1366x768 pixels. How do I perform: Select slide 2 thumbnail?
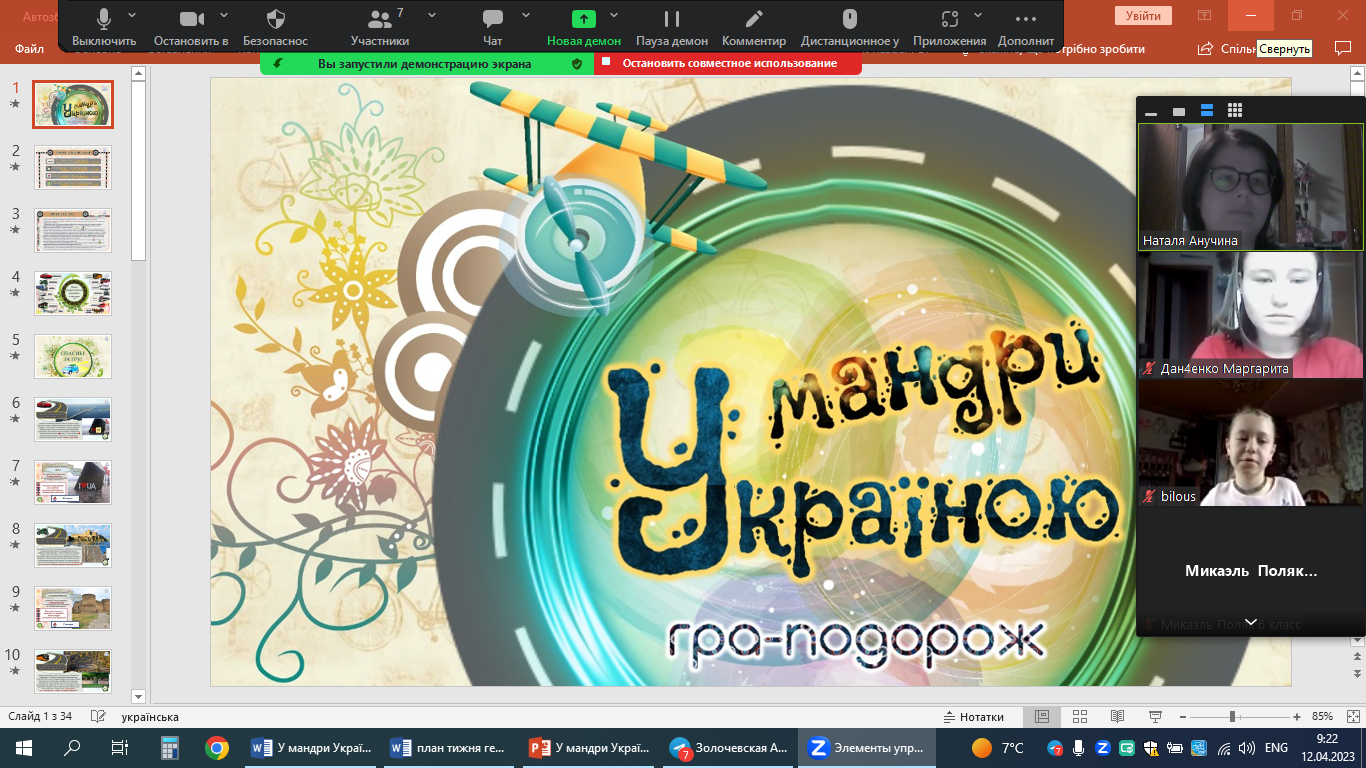click(73, 167)
